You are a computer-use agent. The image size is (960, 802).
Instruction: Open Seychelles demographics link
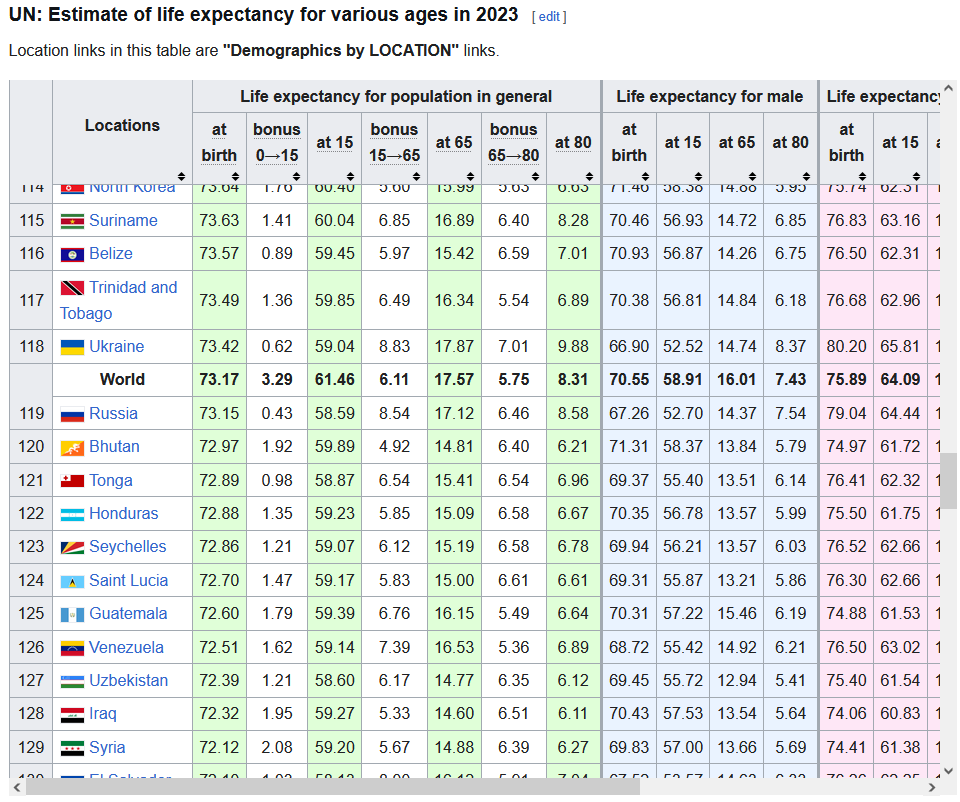pyautogui.click(x=128, y=546)
